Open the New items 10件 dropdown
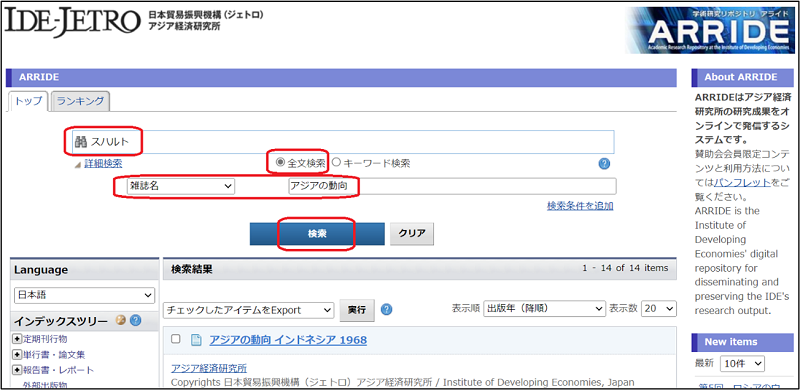 coord(742,363)
